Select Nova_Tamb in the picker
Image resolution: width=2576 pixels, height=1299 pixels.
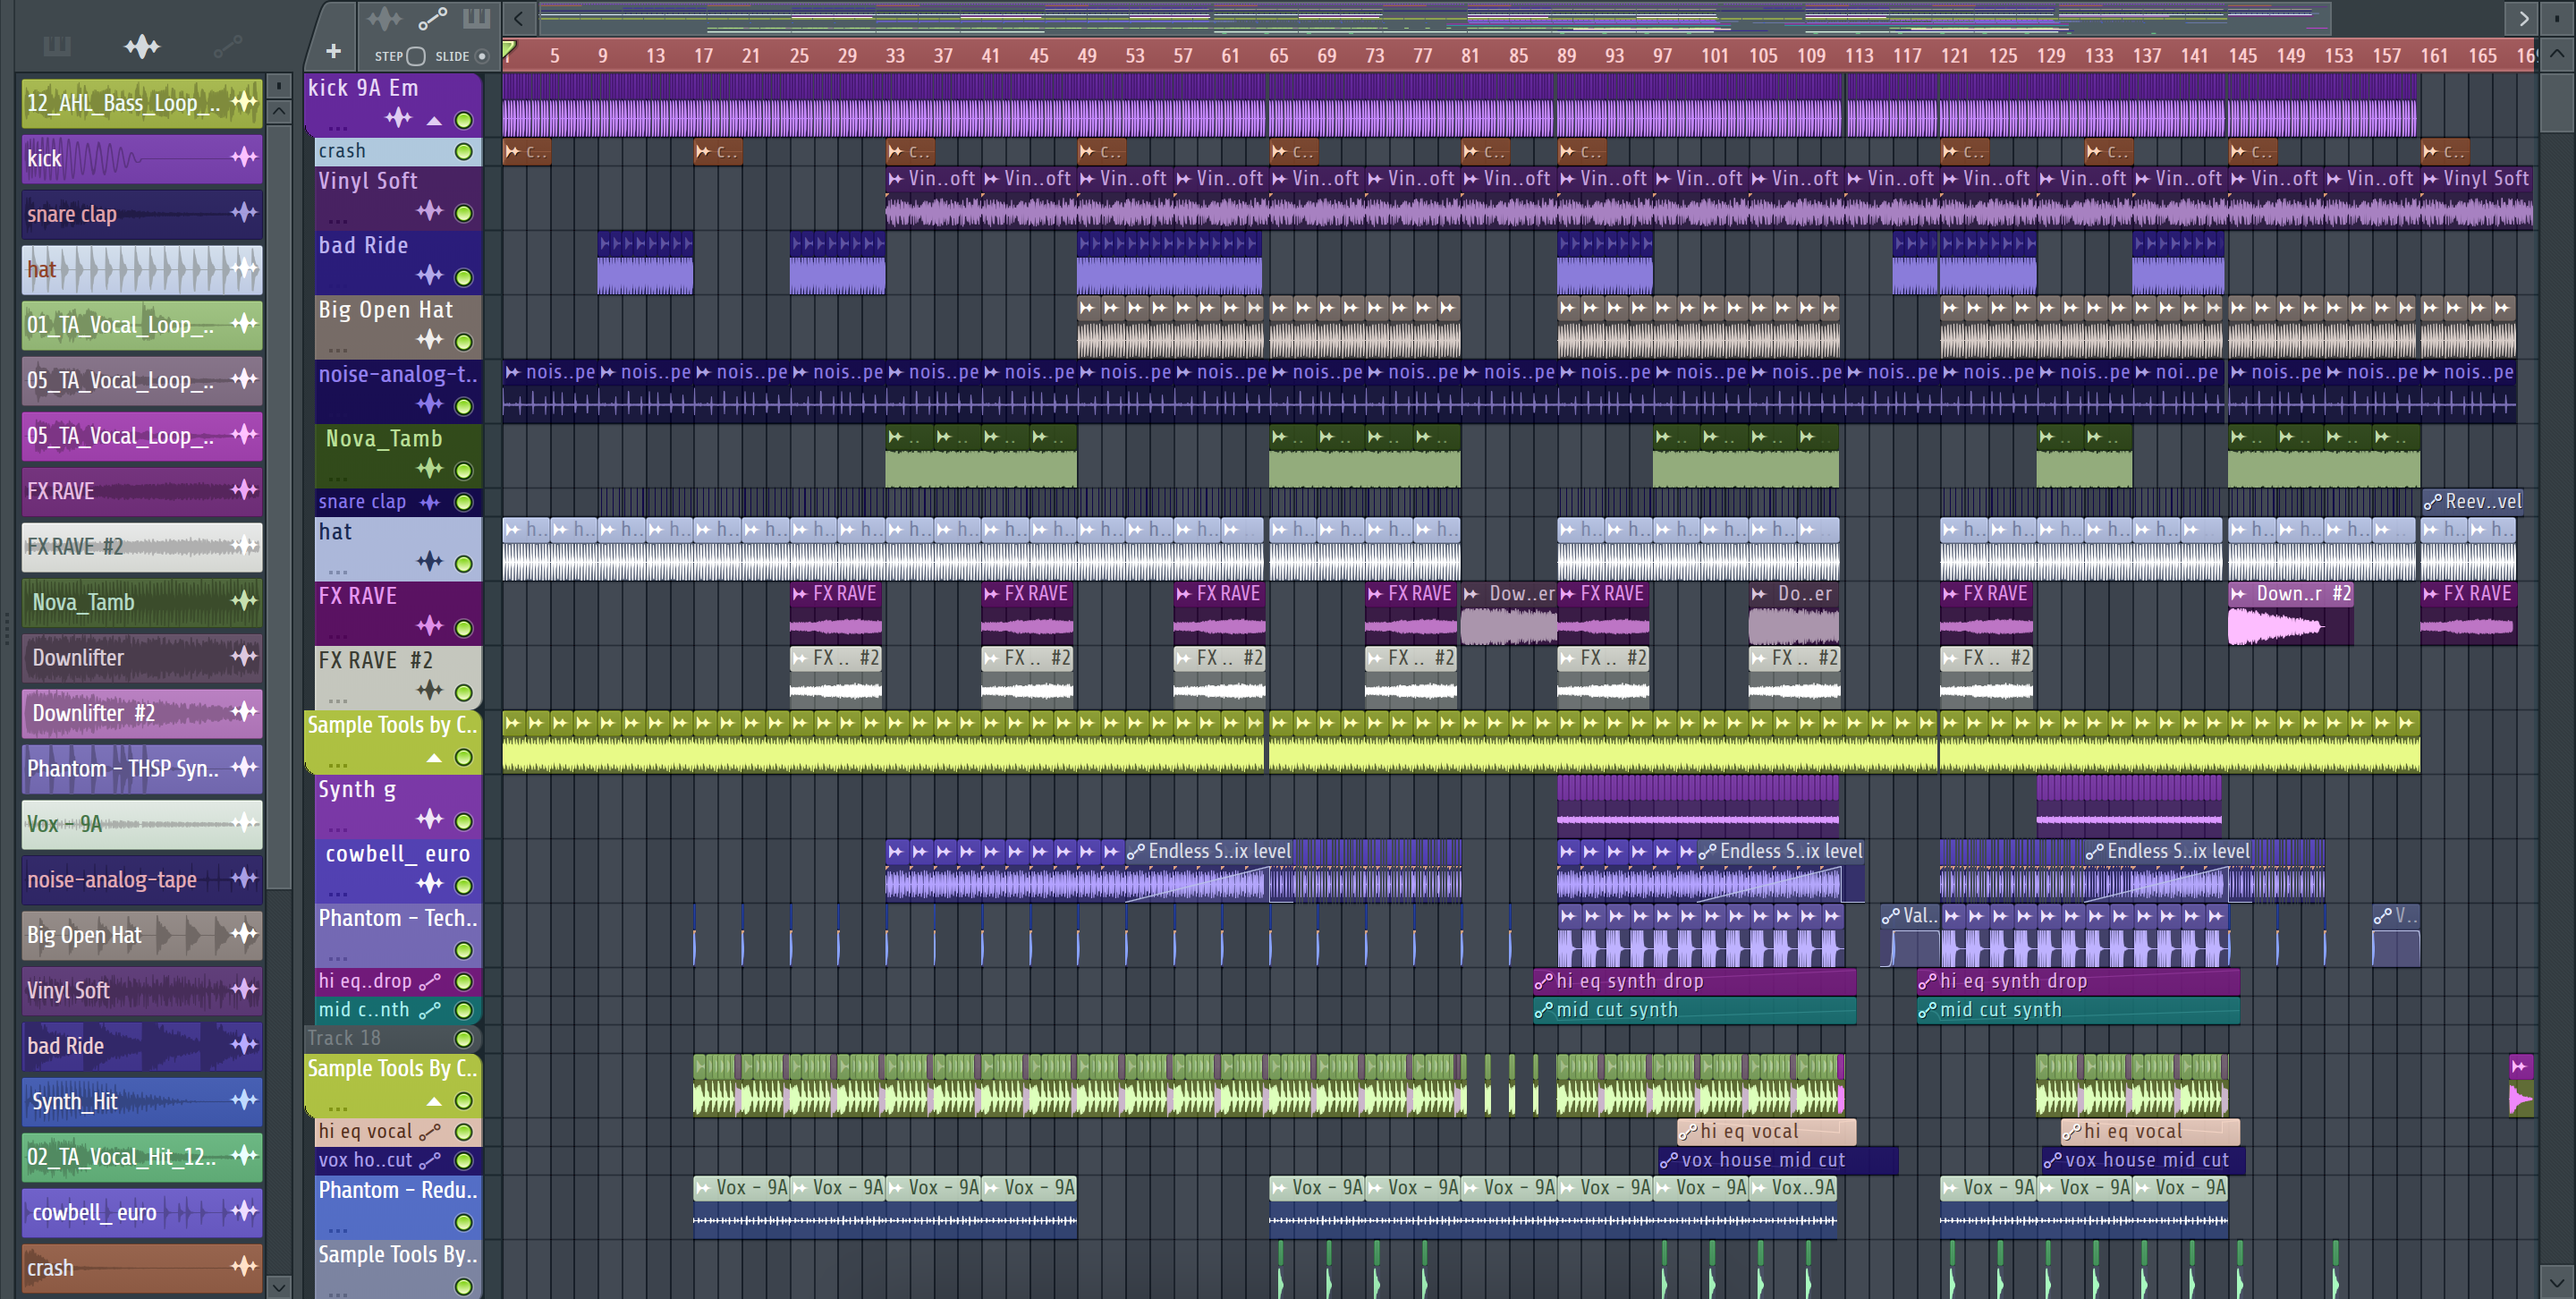142,601
